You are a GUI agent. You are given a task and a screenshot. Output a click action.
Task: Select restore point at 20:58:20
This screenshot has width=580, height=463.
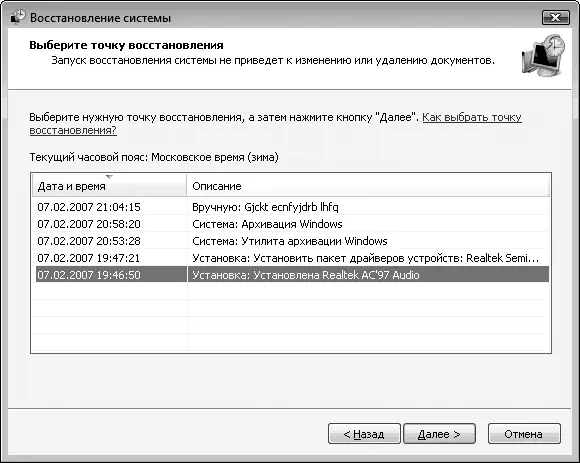point(292,224)
